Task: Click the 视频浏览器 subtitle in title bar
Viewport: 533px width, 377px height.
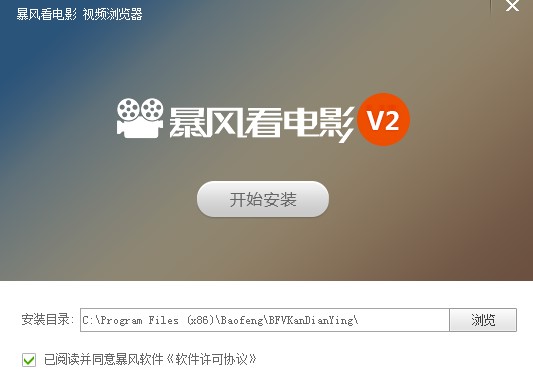Action: point(113,14)
